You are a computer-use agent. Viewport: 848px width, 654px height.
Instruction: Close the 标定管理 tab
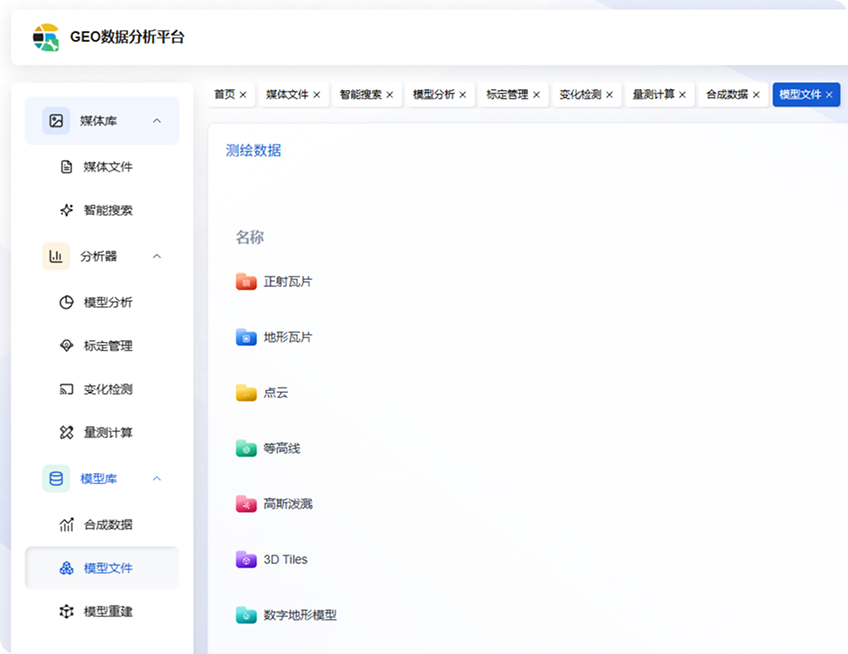click(x=536, y=95)
